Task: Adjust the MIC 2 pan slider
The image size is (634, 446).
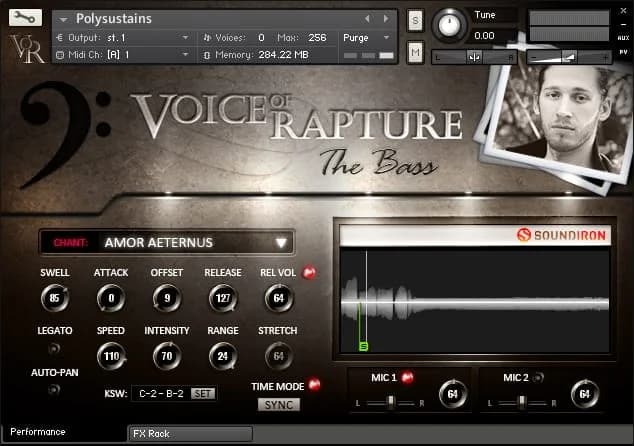Action: pos(522,403)
